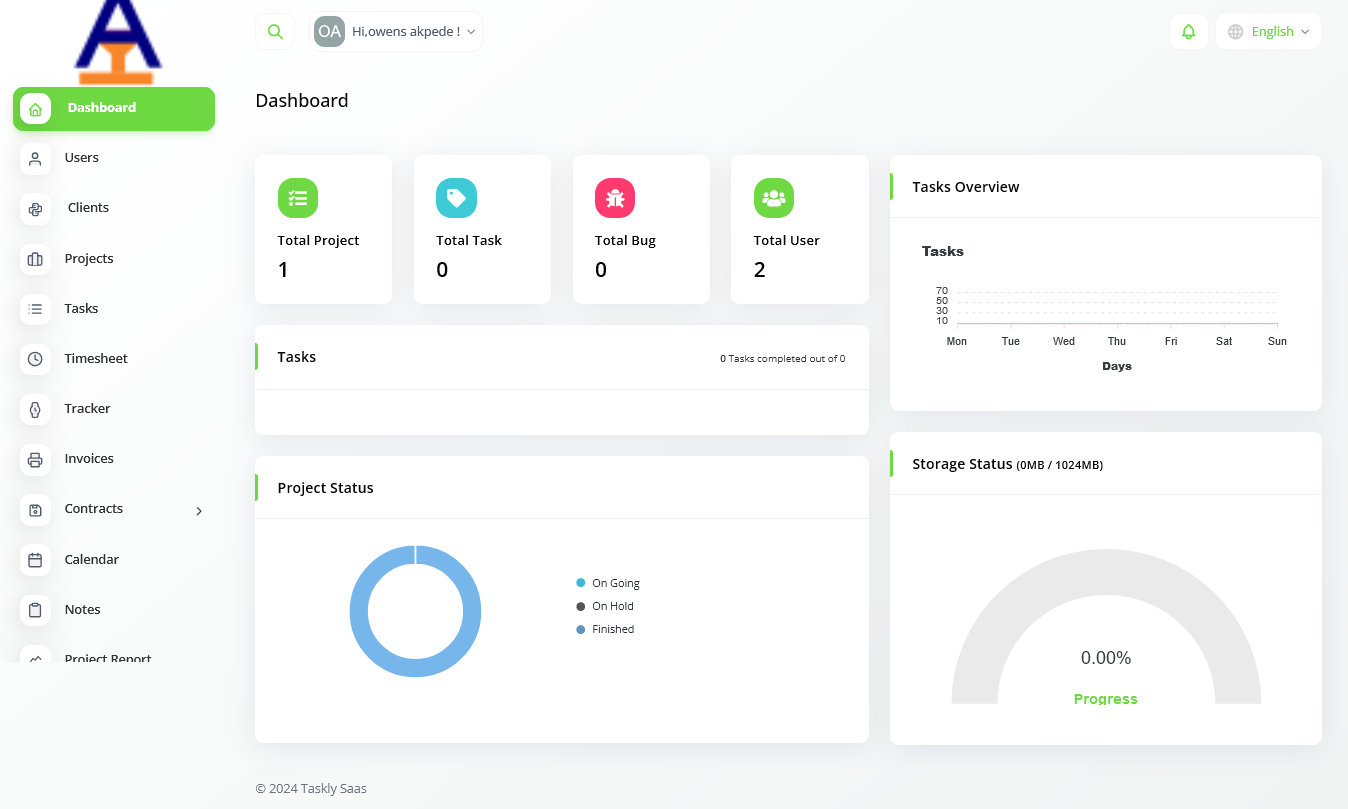Open the Users page link
The image size is (1348, 809).
click(x=81, y=158)
